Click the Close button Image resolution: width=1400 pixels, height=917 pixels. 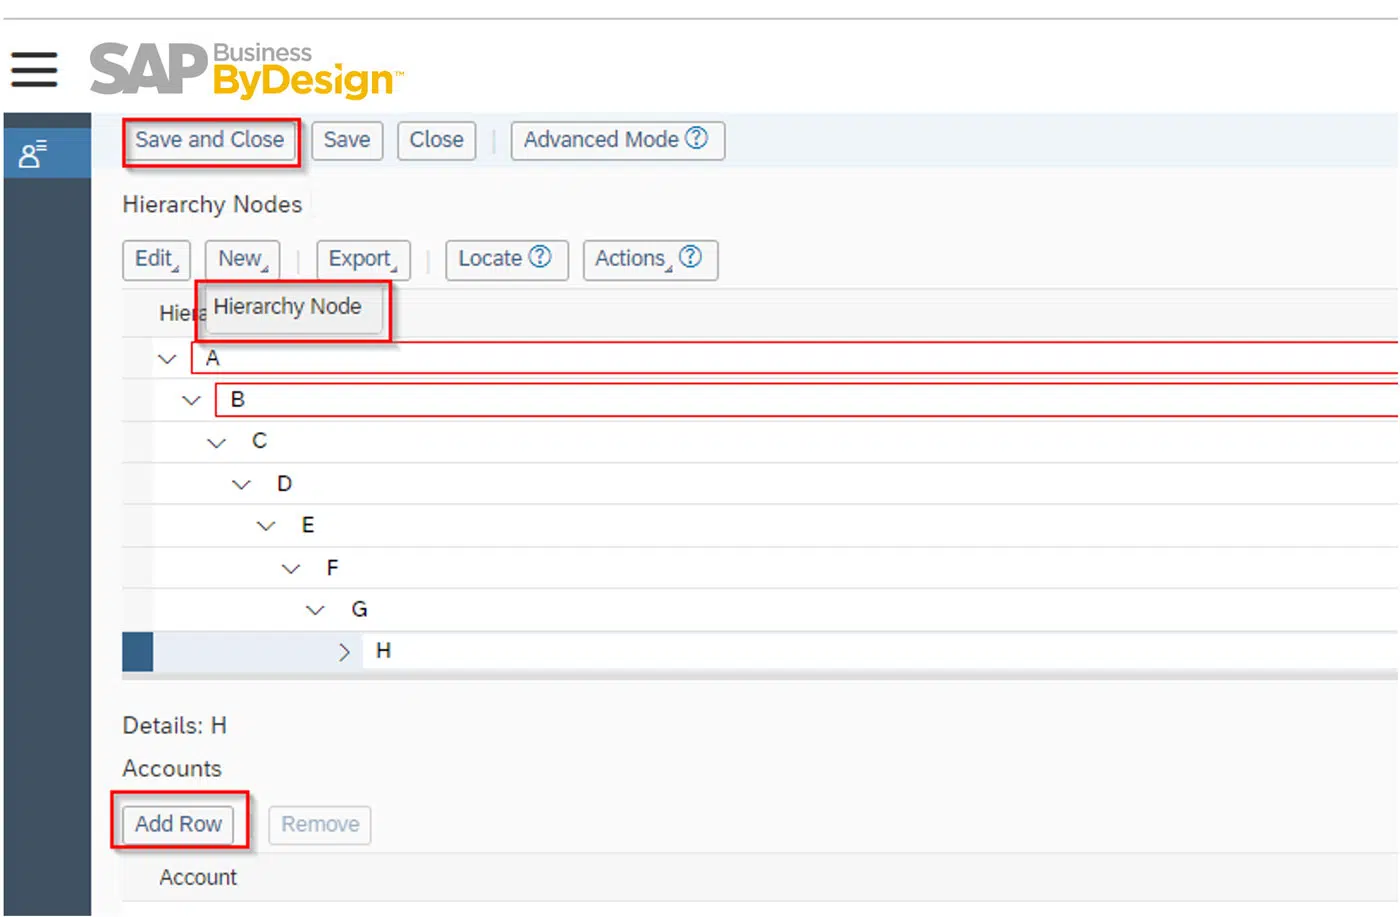point(436,140)
